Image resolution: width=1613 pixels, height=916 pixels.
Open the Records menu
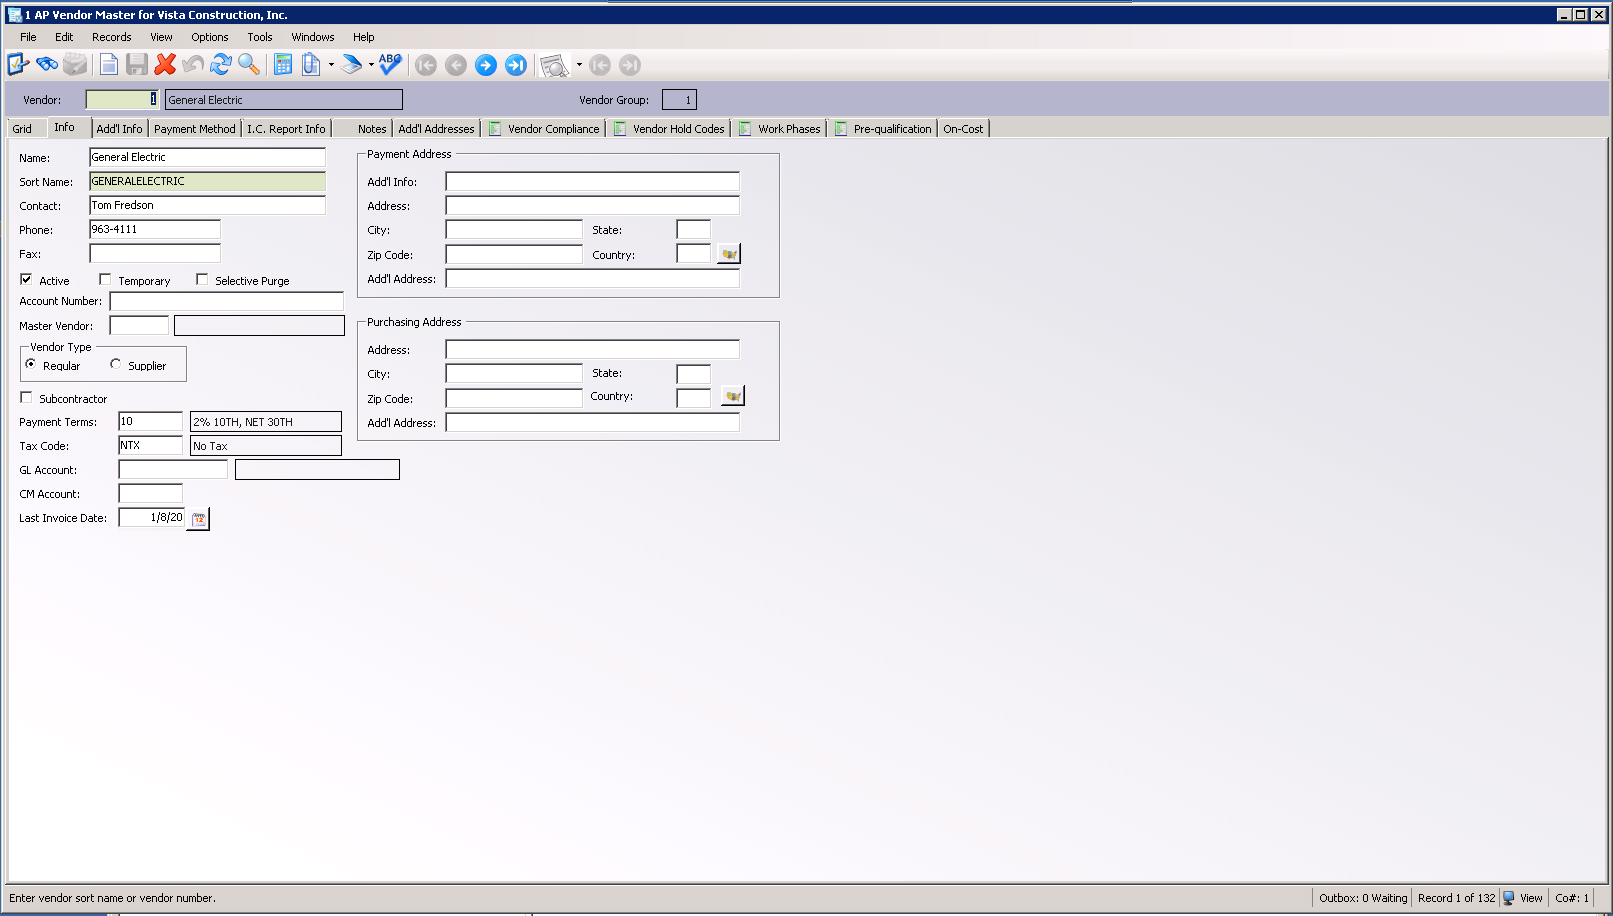point(112,37)
